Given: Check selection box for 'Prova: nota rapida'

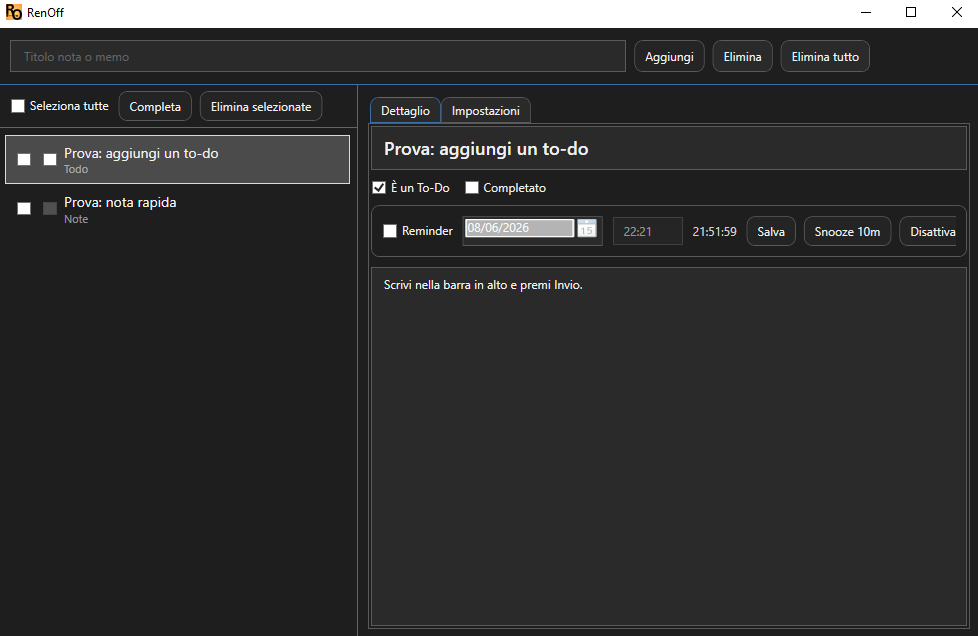Looking at the screenshot, I should click(24, 208).
